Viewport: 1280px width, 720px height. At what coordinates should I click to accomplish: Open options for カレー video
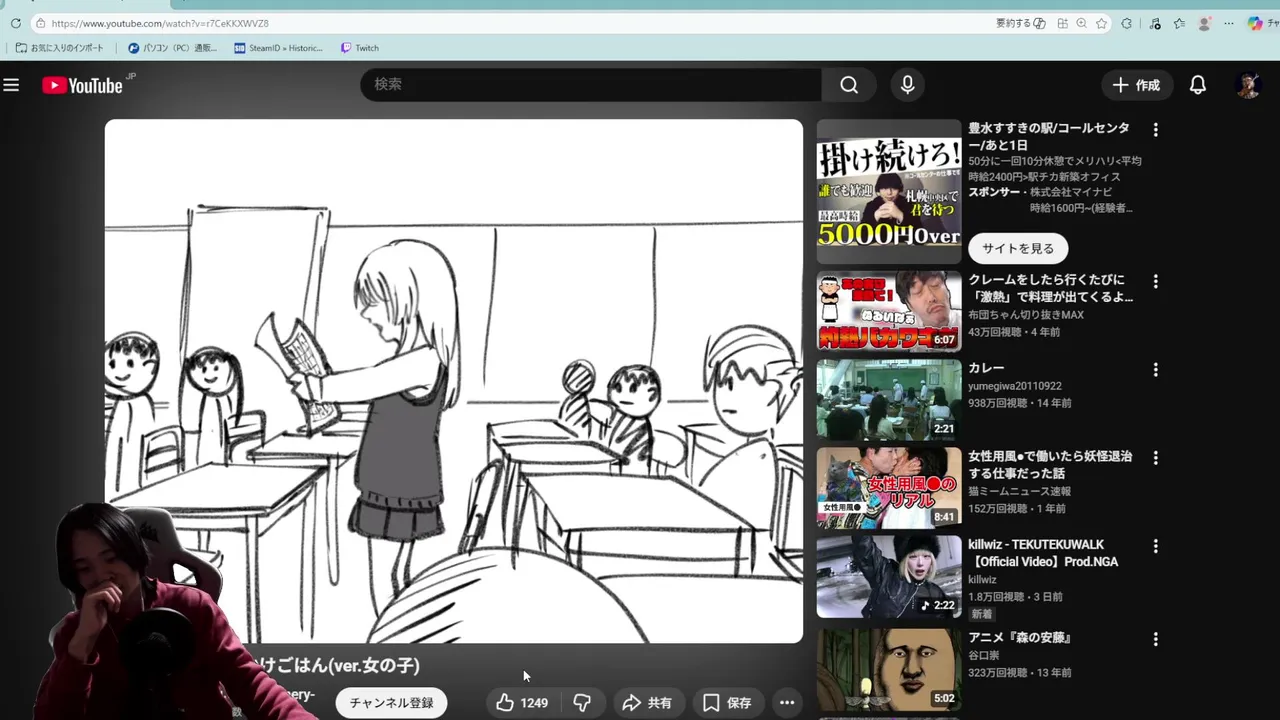pos(1155,370)
